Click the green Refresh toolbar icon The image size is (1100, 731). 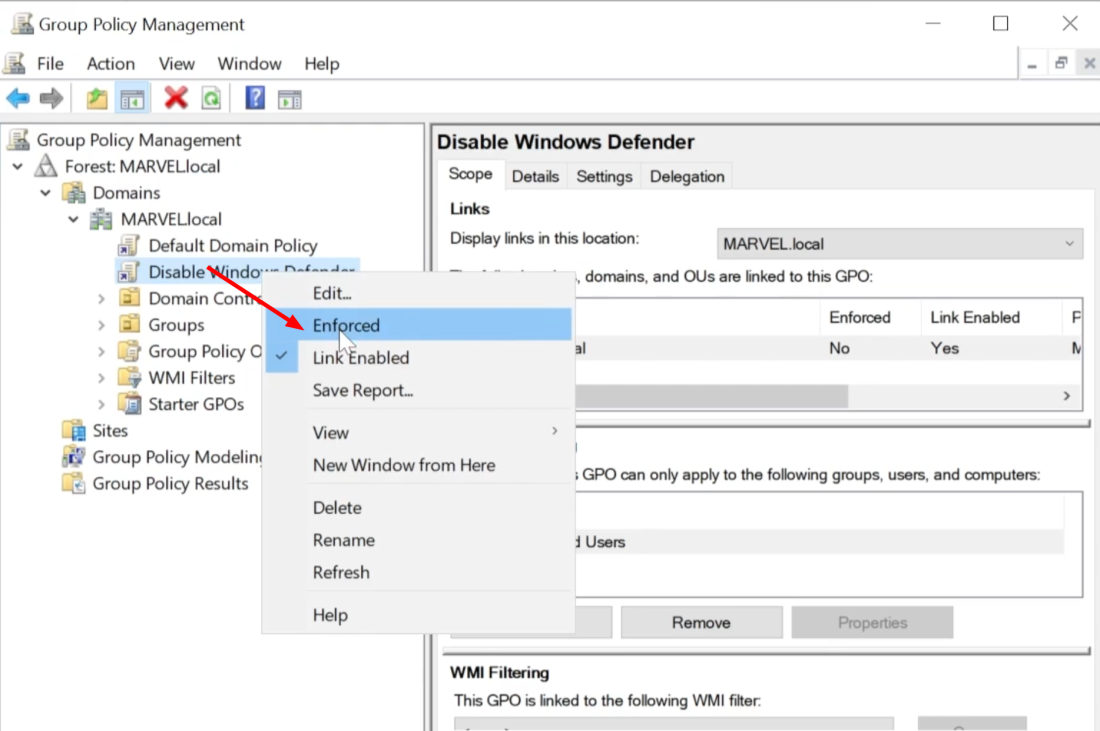(211, 98)
